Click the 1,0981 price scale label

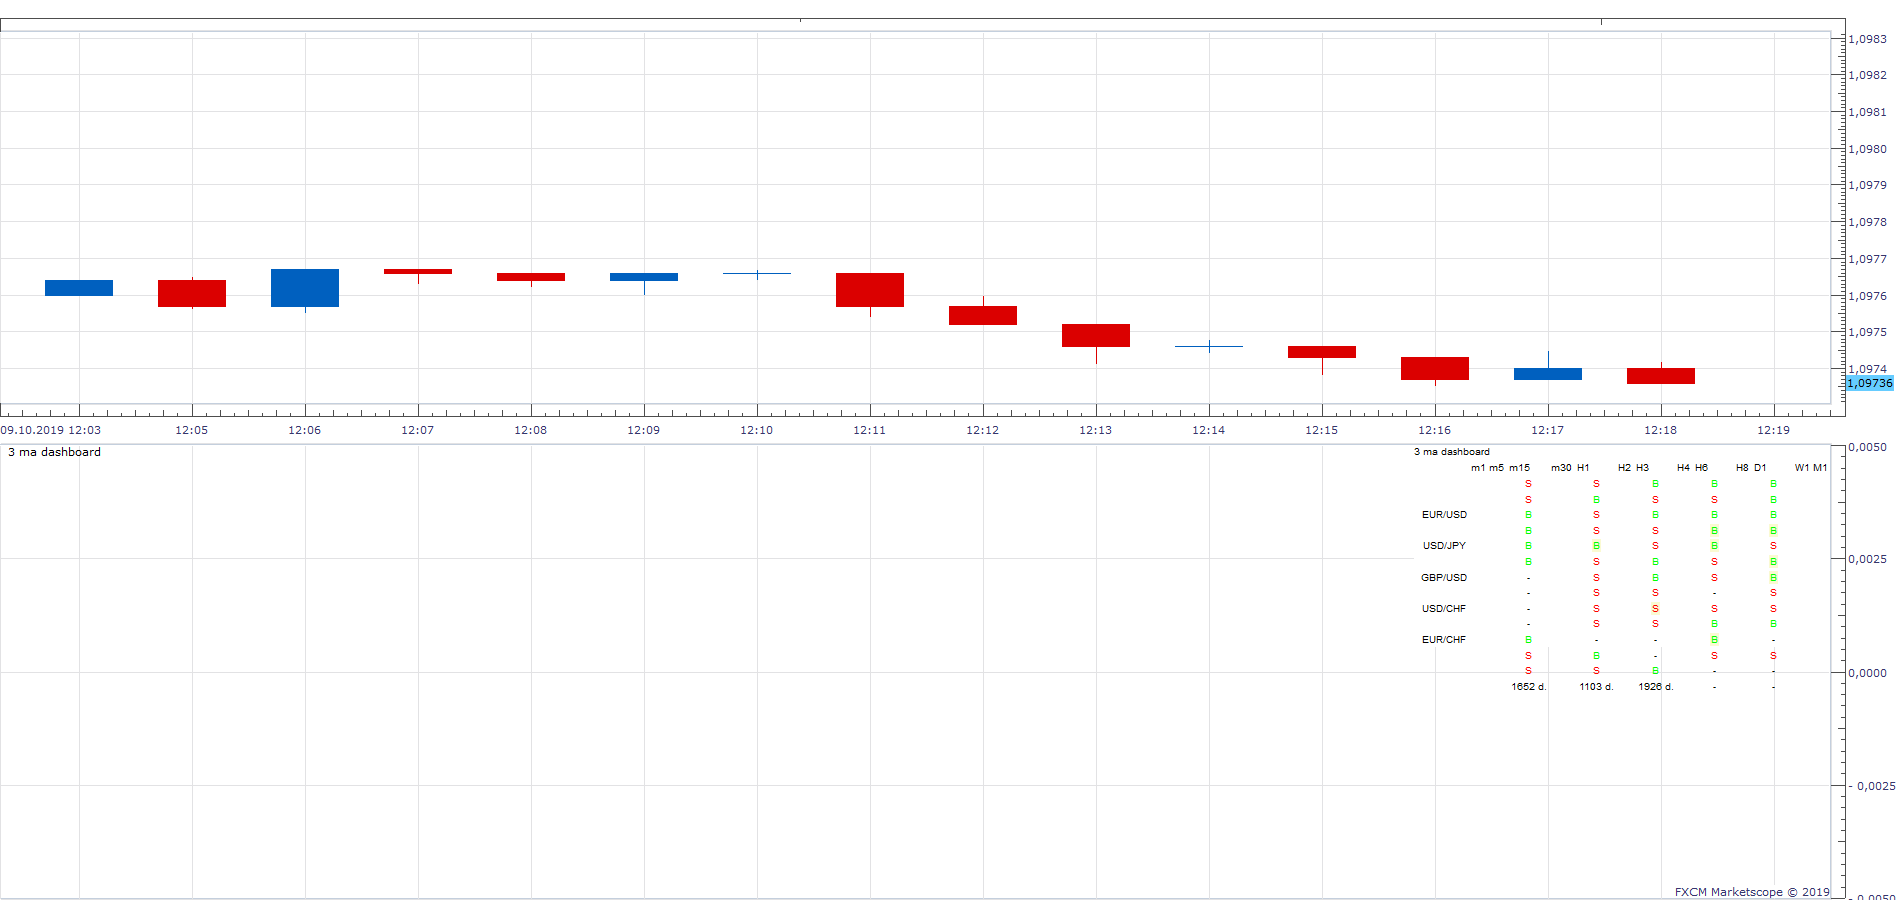(x=1868, y=112)
